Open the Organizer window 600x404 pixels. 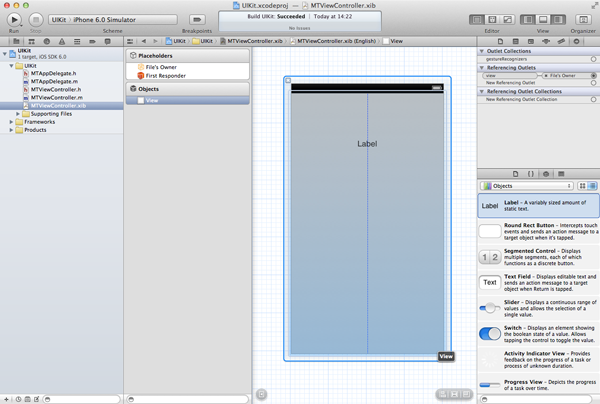[x=583, y=20]
